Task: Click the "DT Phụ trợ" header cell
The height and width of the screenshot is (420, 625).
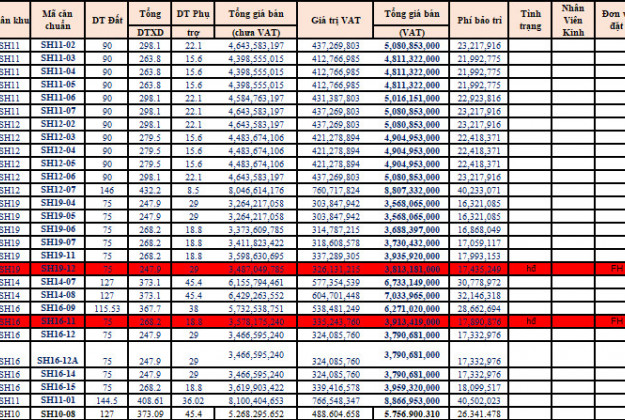Action: tap(193, 19)
